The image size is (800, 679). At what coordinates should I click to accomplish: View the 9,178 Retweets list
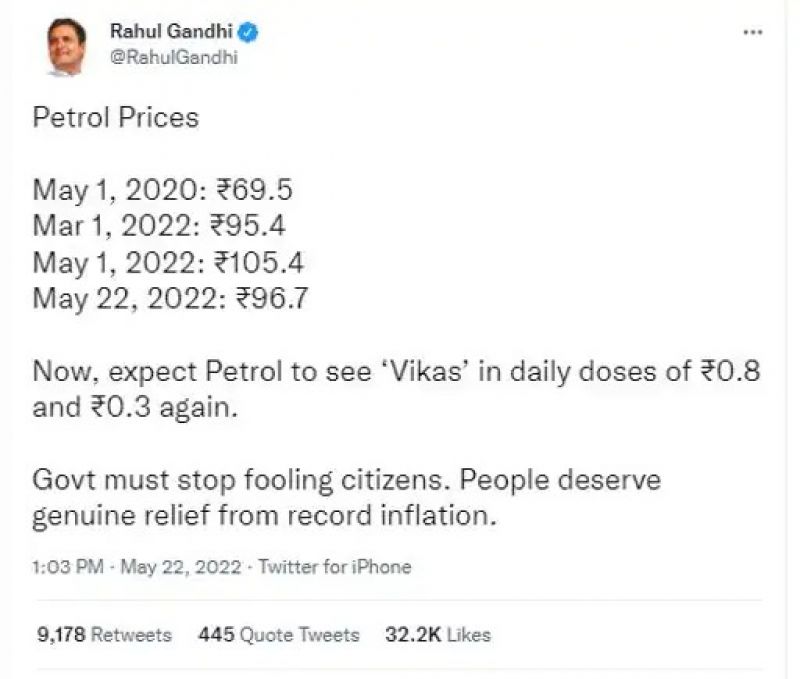(x=103, y=634)
